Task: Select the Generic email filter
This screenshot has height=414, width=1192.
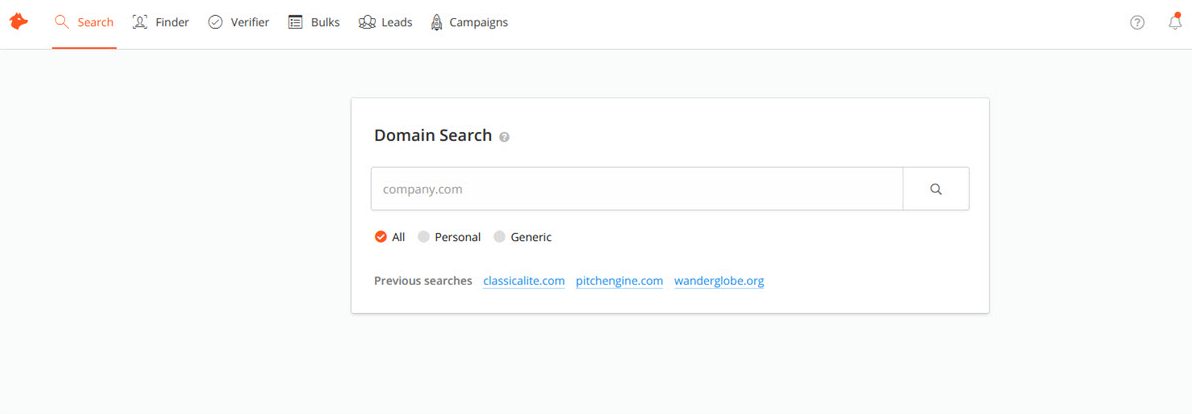Action: [500, 237]
